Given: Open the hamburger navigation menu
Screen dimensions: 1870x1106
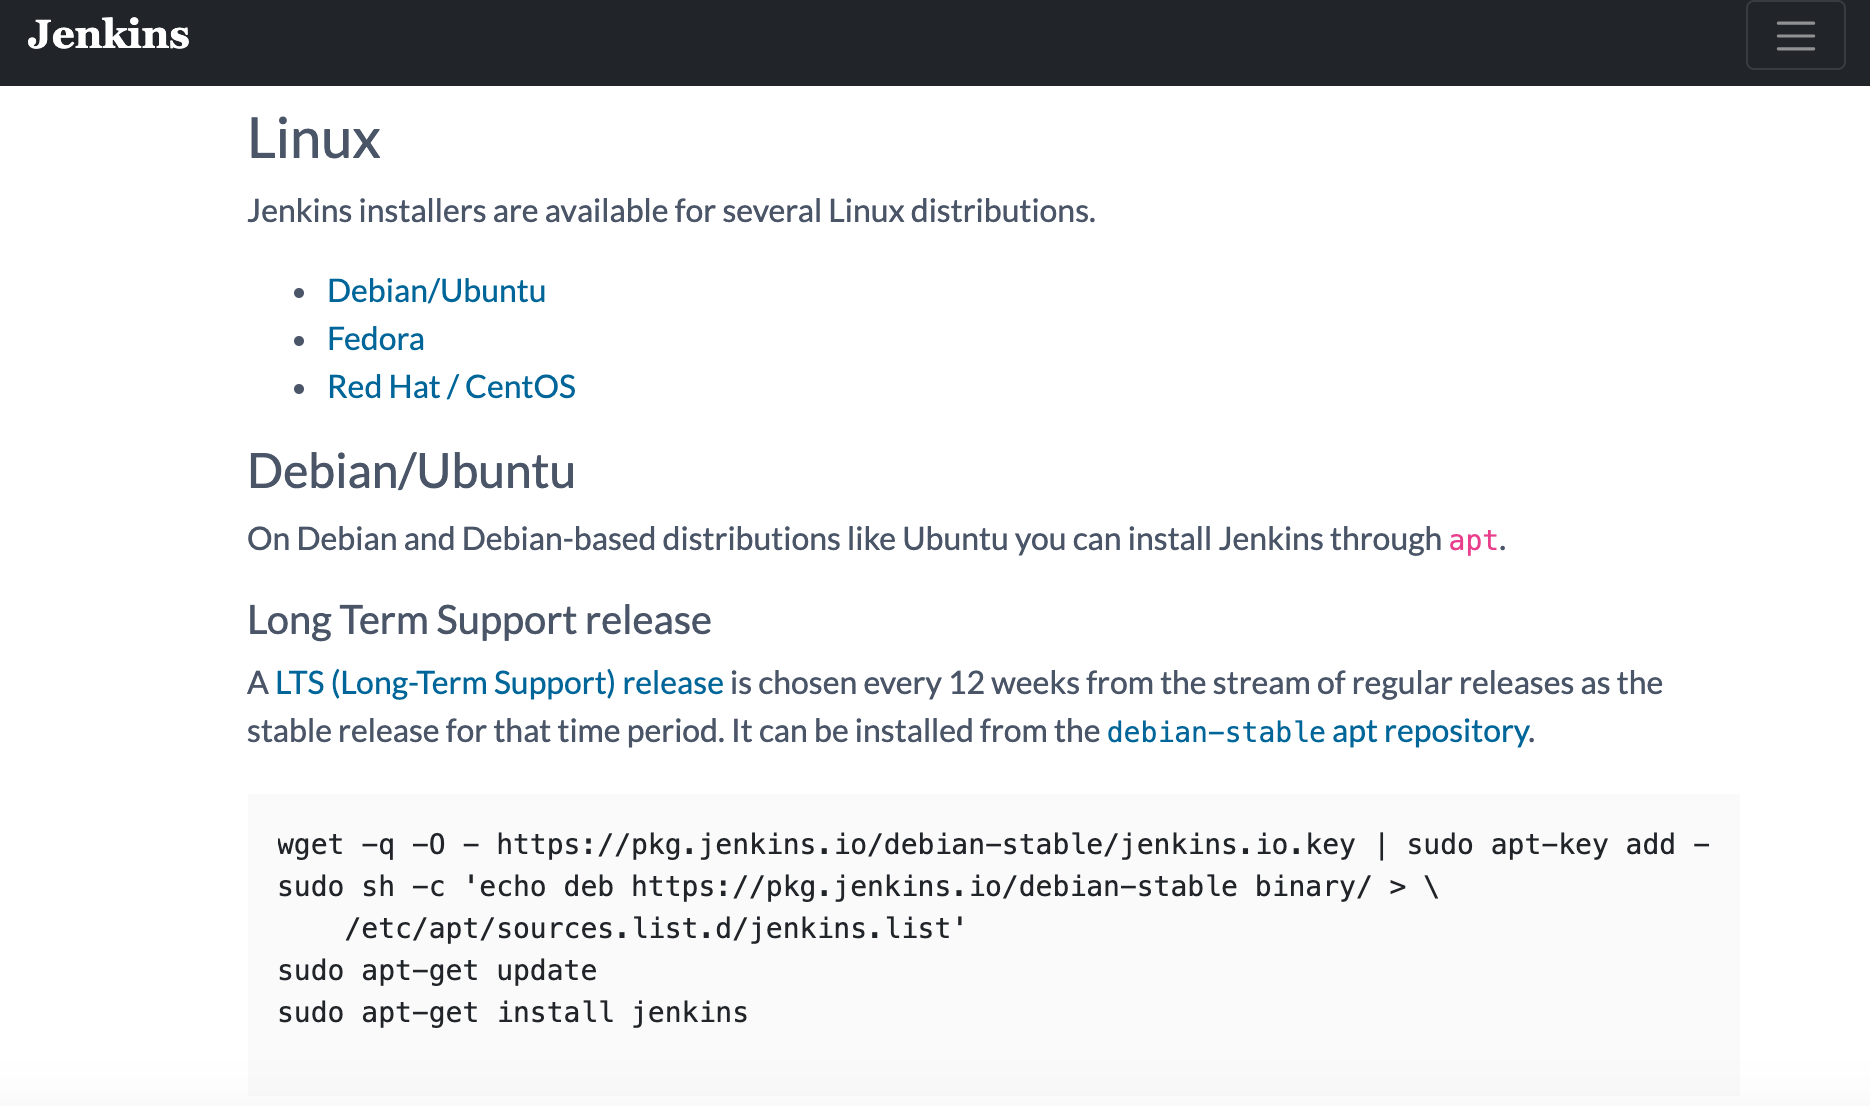Looking at the screenshot, I should (x=1795, y=35).
